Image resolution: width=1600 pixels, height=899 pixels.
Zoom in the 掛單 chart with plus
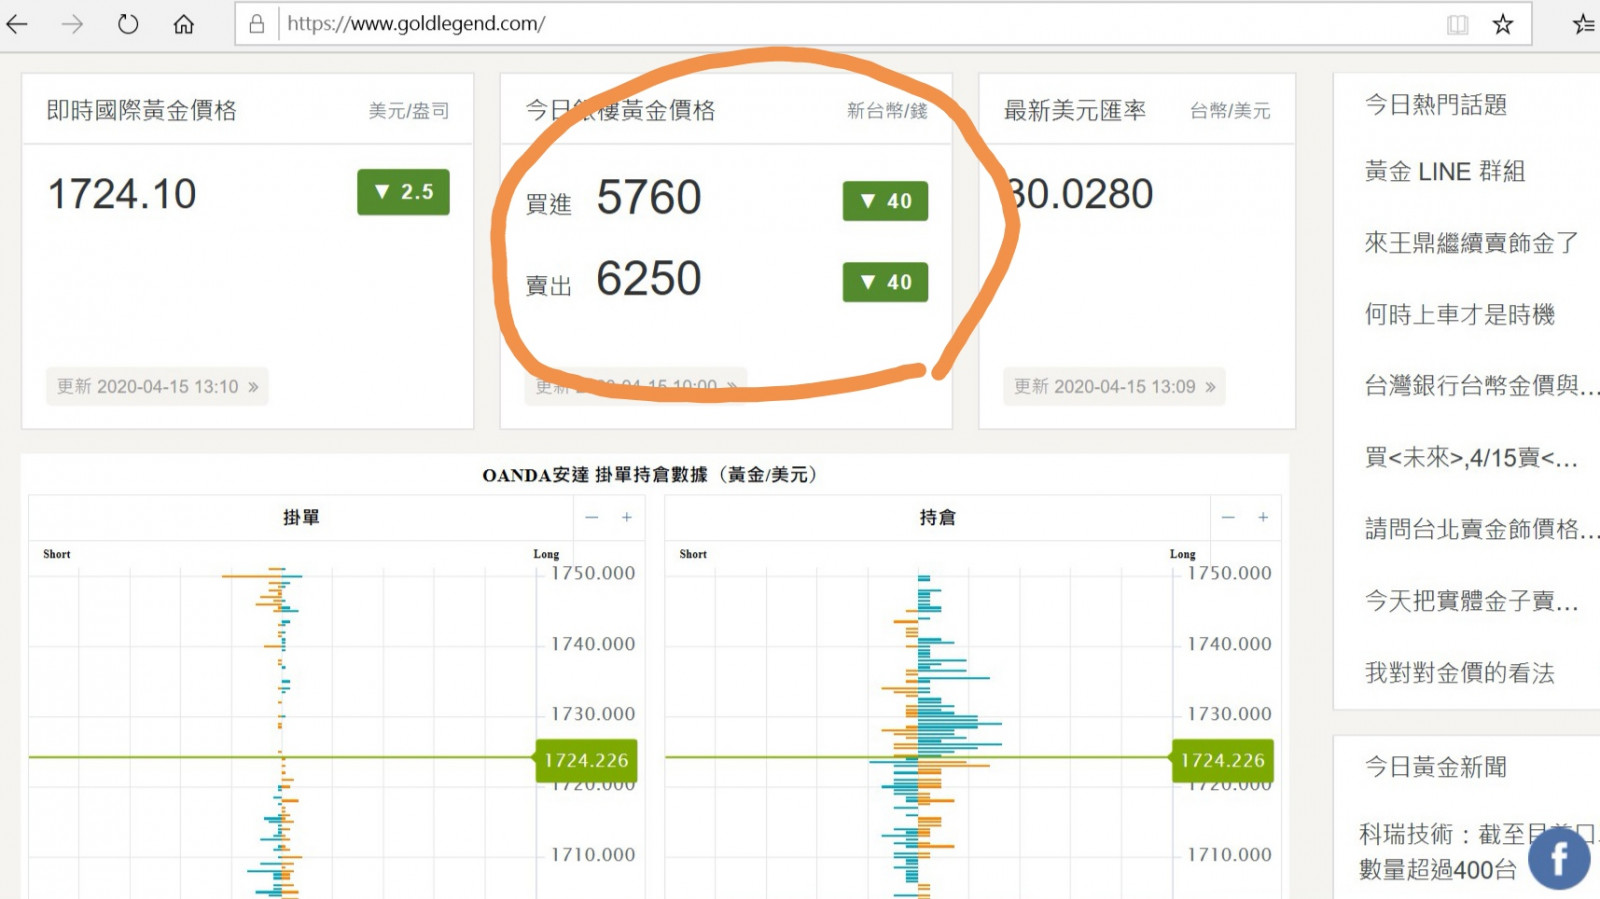[x=627, y=517]
